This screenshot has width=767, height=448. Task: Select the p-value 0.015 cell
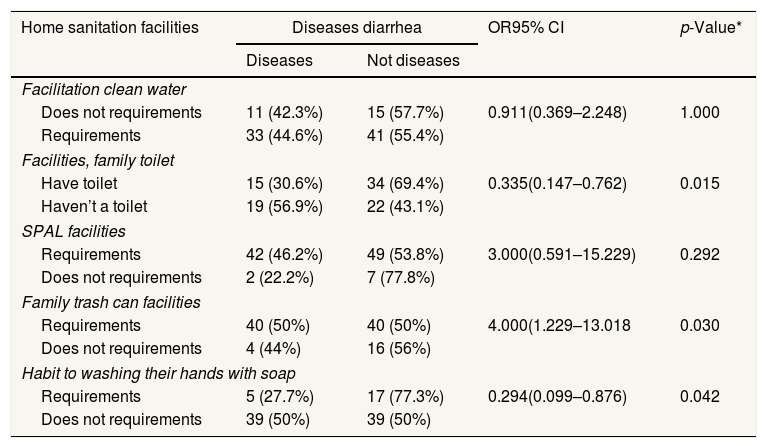(699, 183)
